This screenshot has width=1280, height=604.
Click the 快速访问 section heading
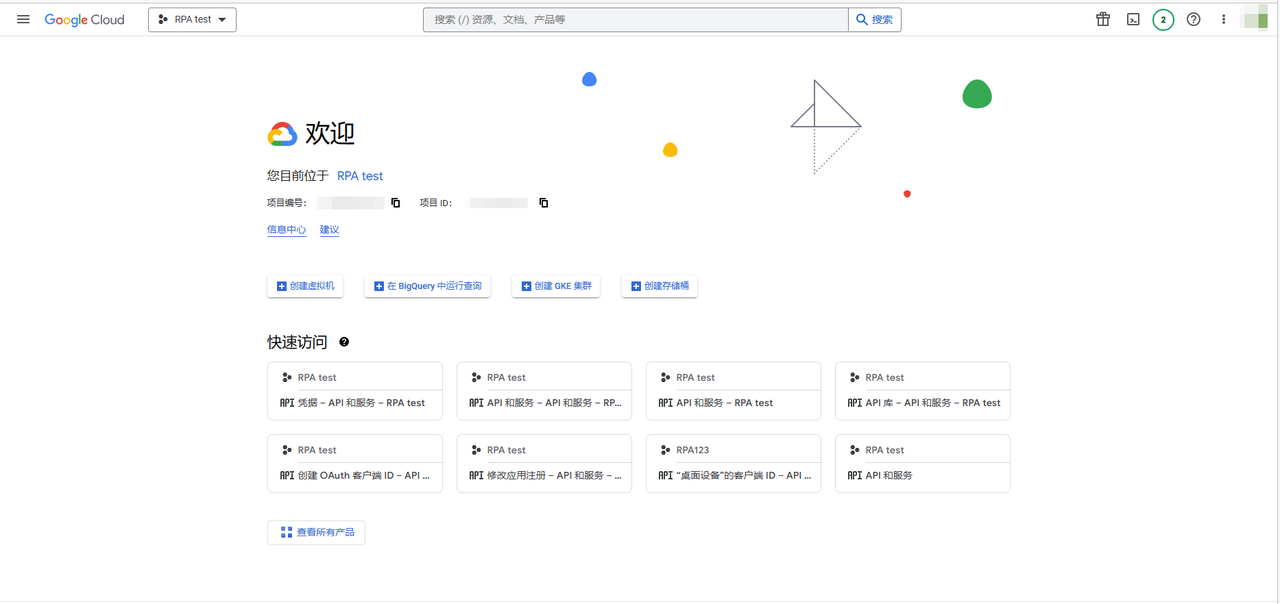[297, 342]
